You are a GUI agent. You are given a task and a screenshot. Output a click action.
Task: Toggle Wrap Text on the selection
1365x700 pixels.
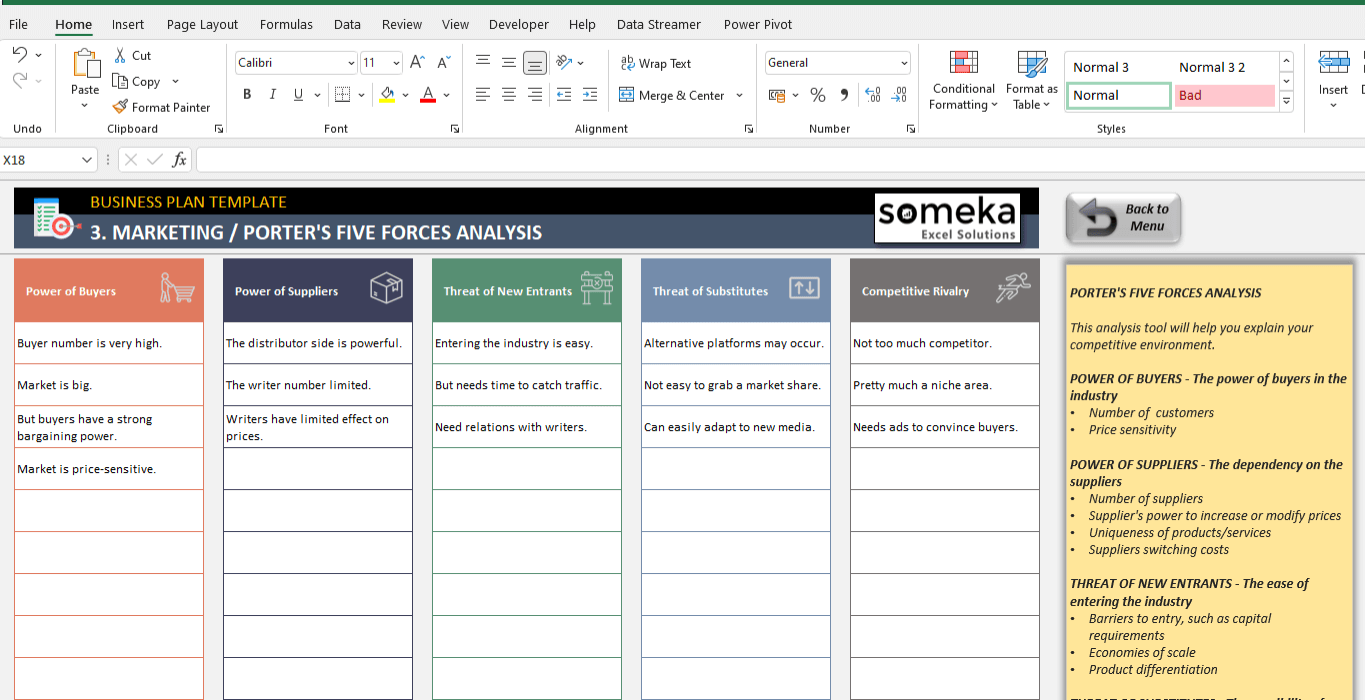pyautogui.click(x=655, y=63)
